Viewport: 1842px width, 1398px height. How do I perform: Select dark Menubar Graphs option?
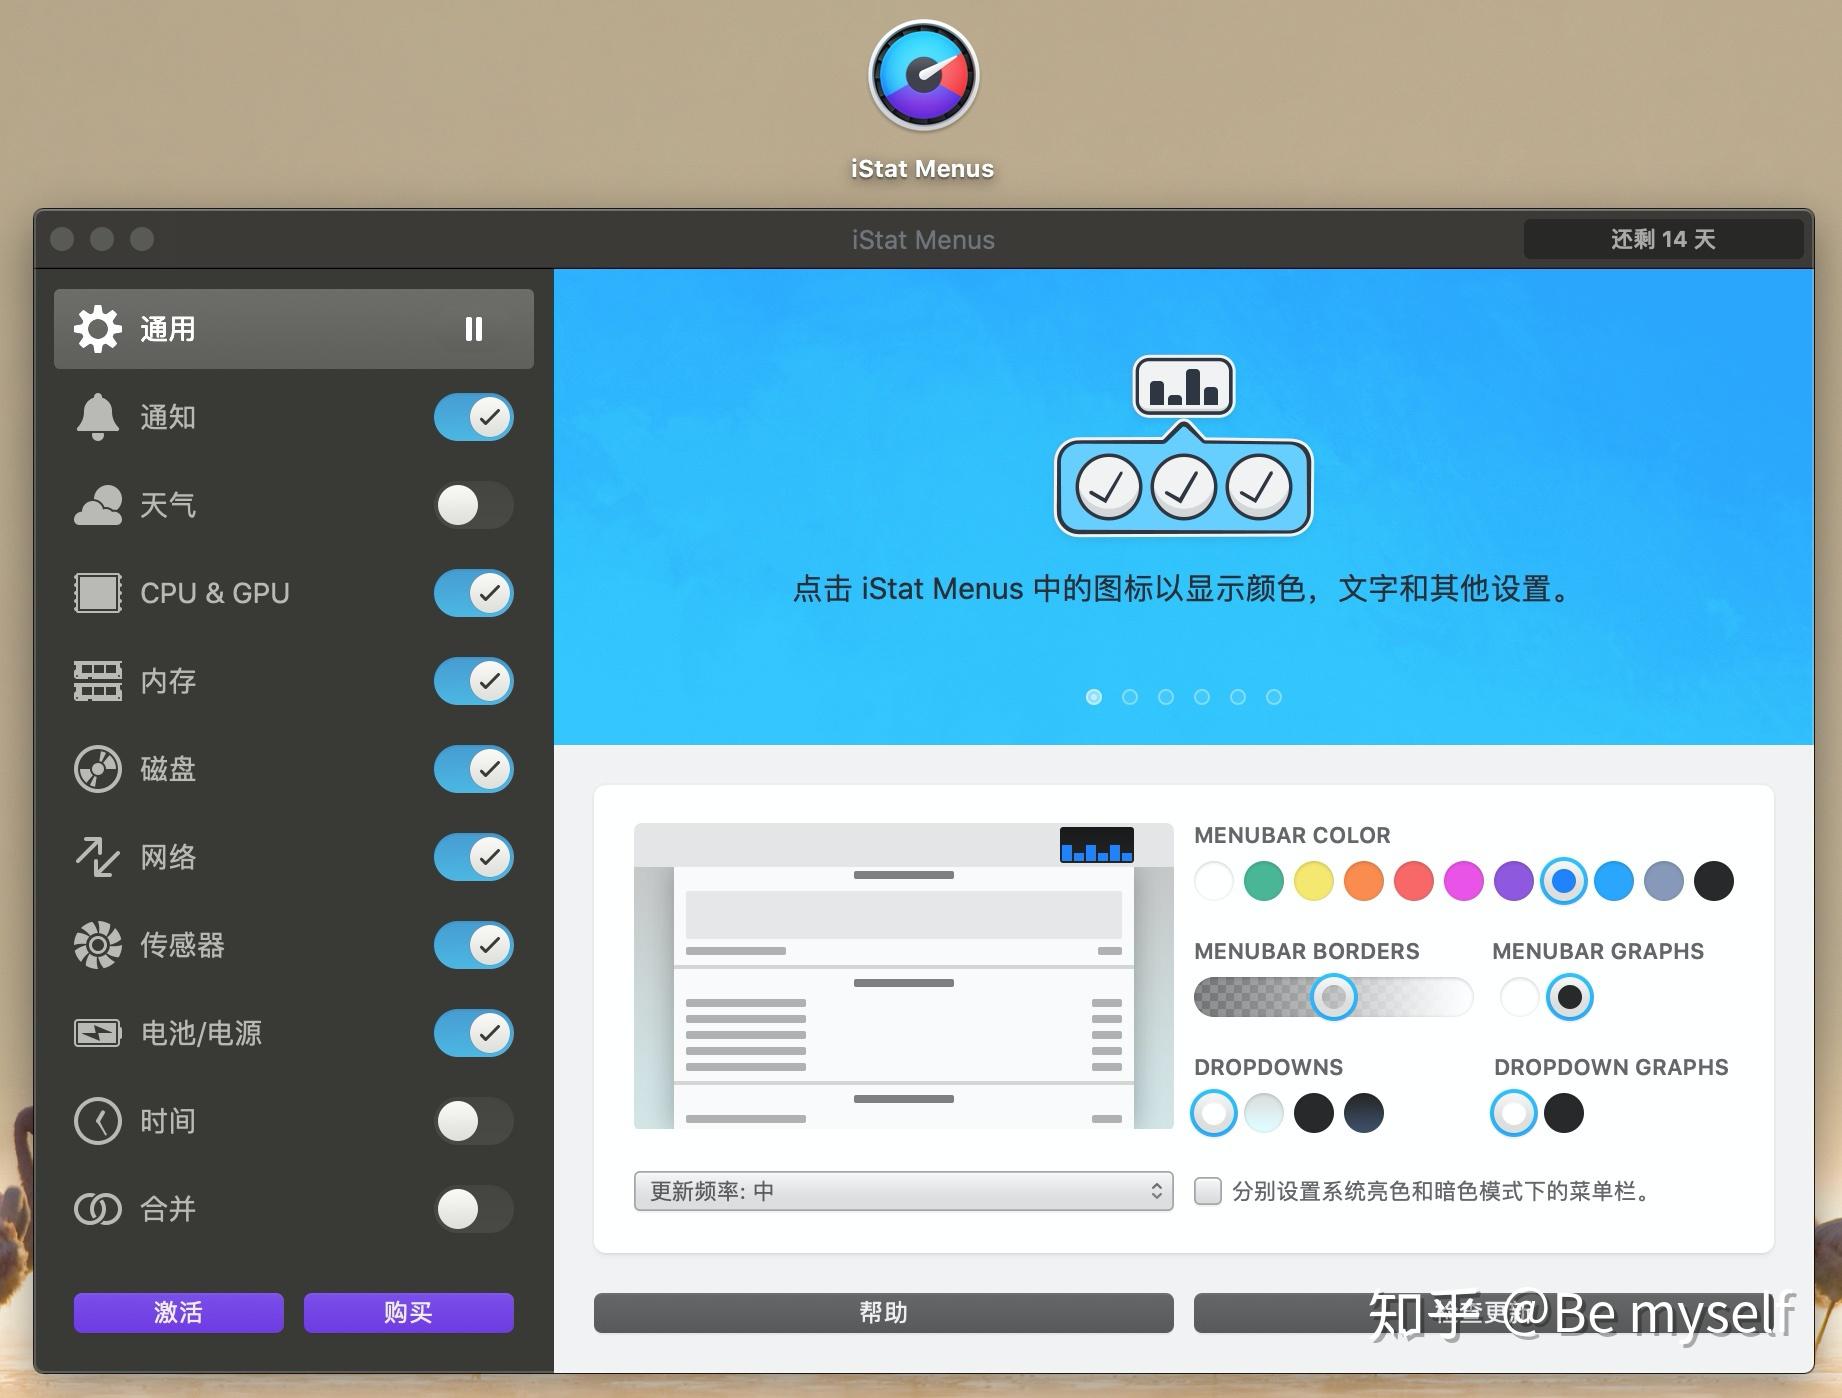[x=1570, y=997]
